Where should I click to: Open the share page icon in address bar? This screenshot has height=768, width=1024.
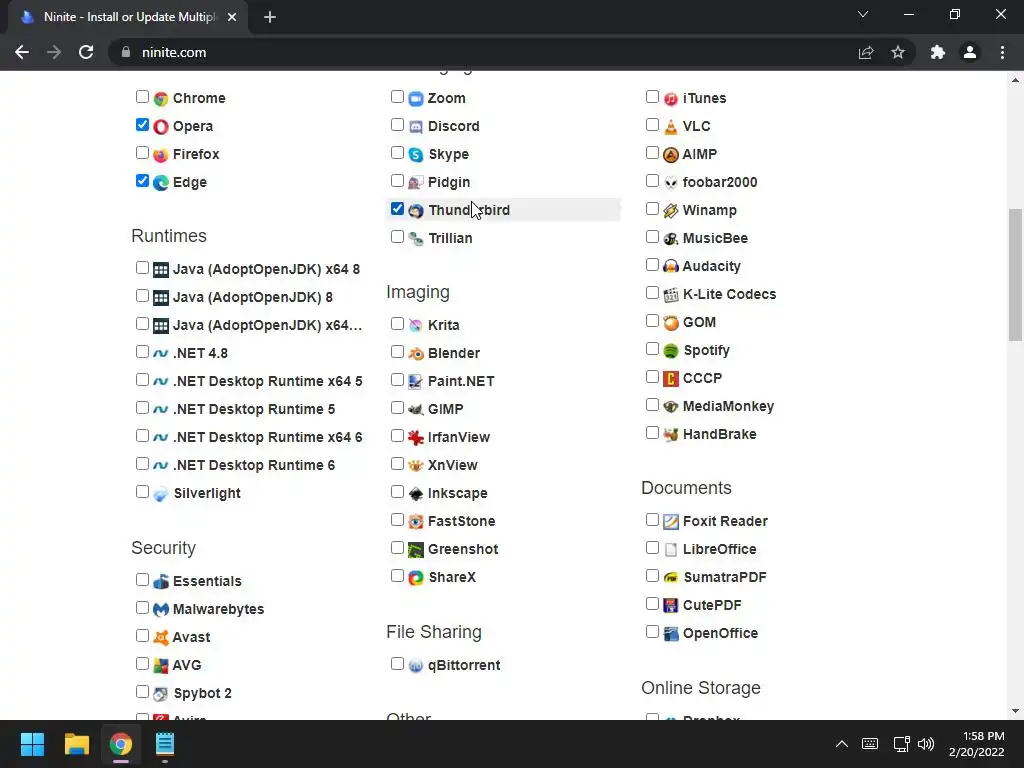866,52
